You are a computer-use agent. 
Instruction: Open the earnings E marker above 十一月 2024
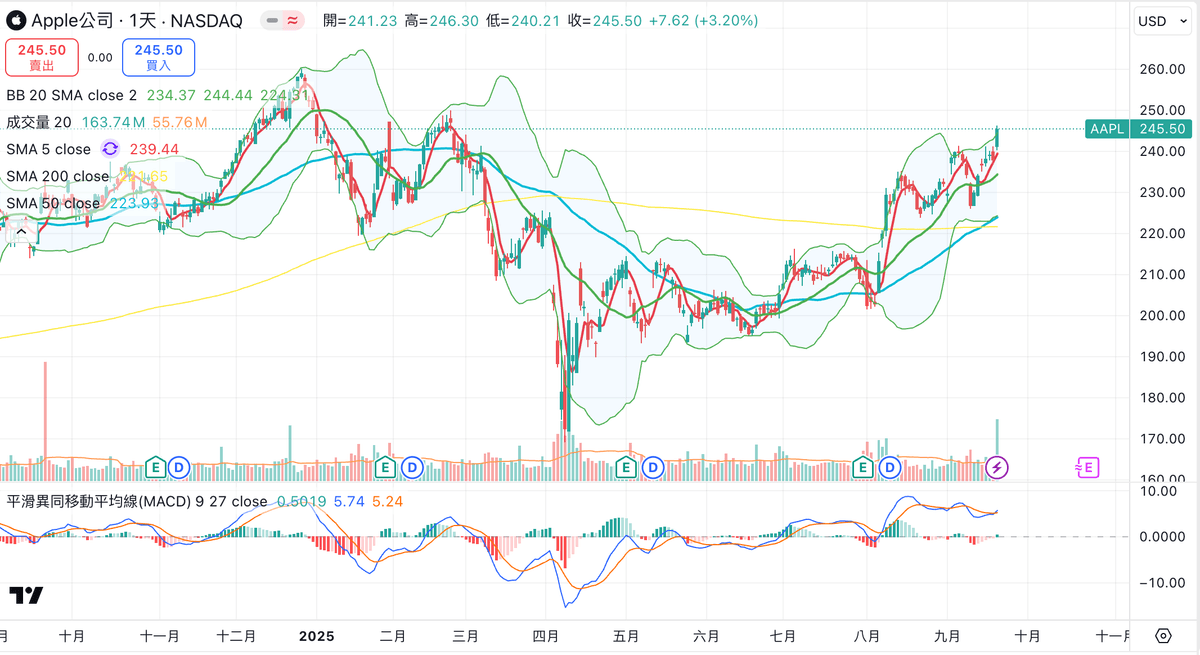click(x=155, y=466)
